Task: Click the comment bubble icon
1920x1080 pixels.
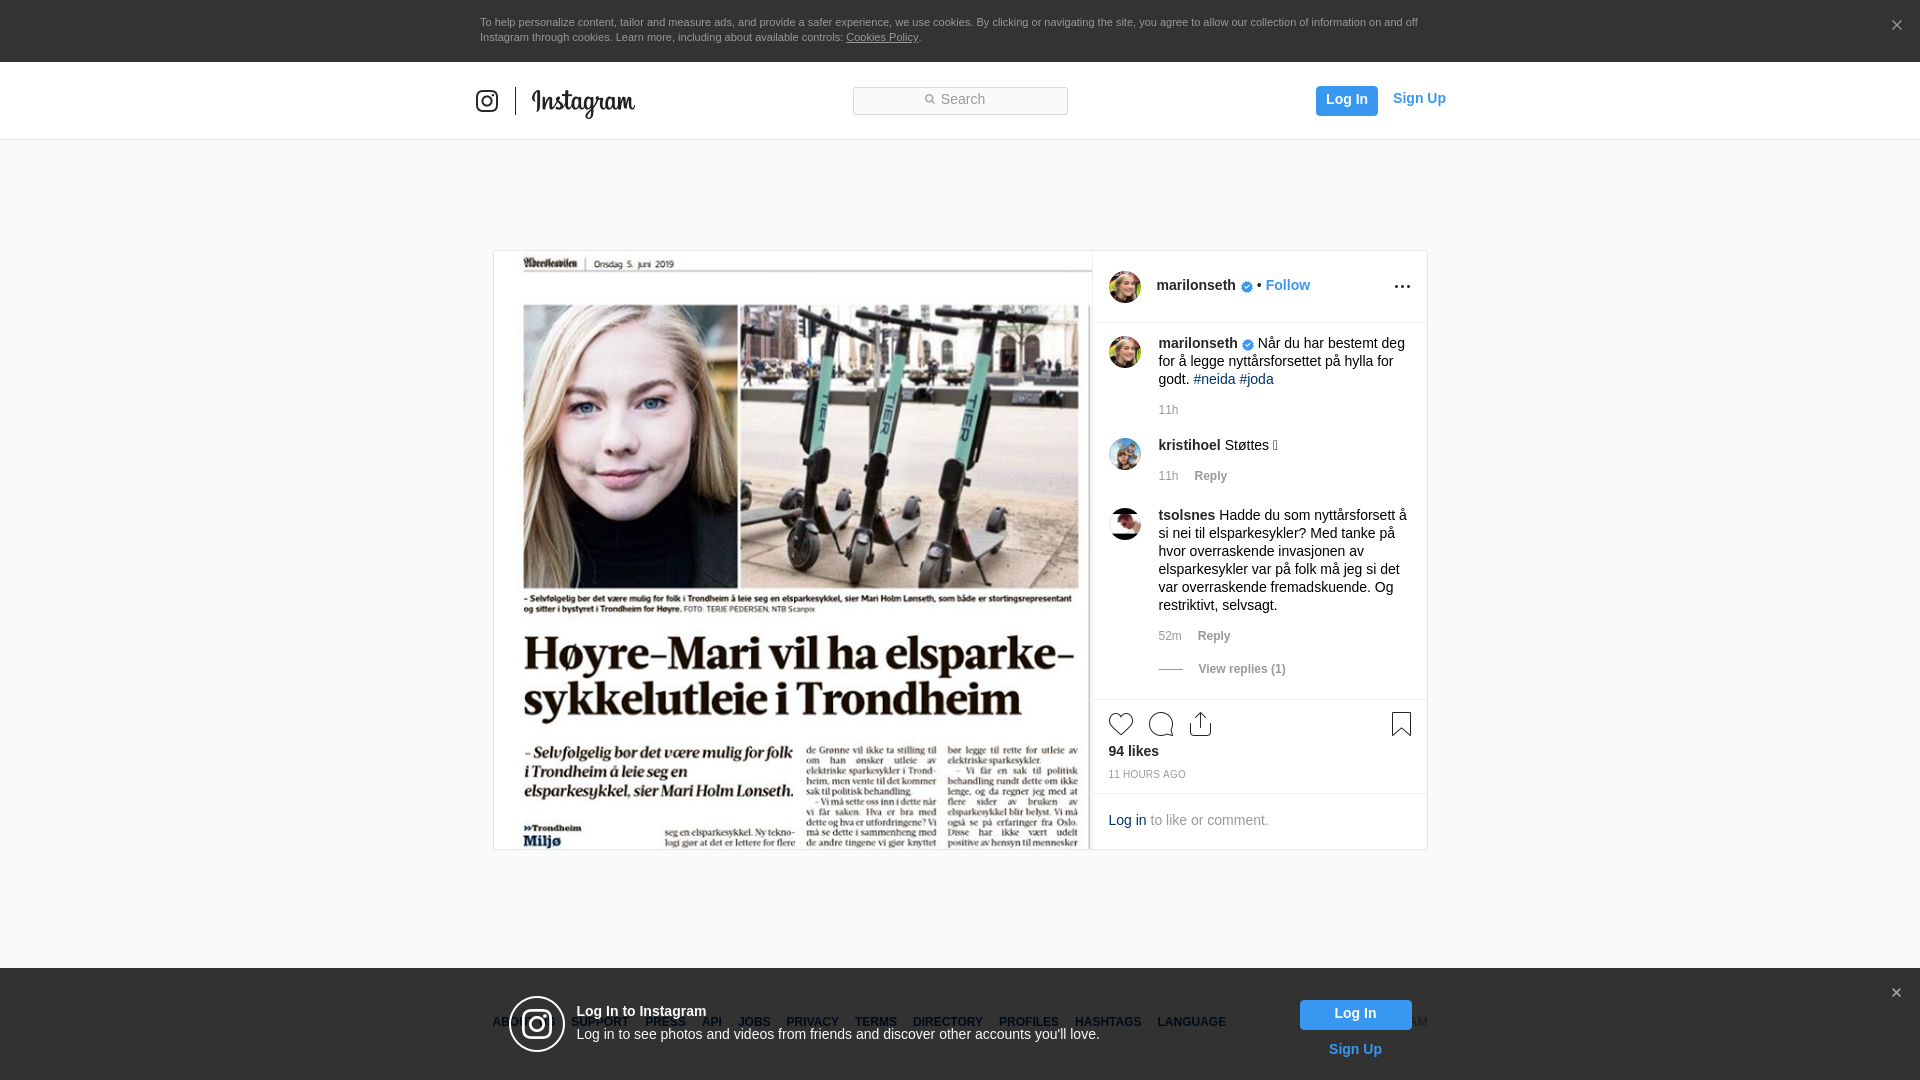Action: [1161, 724]
